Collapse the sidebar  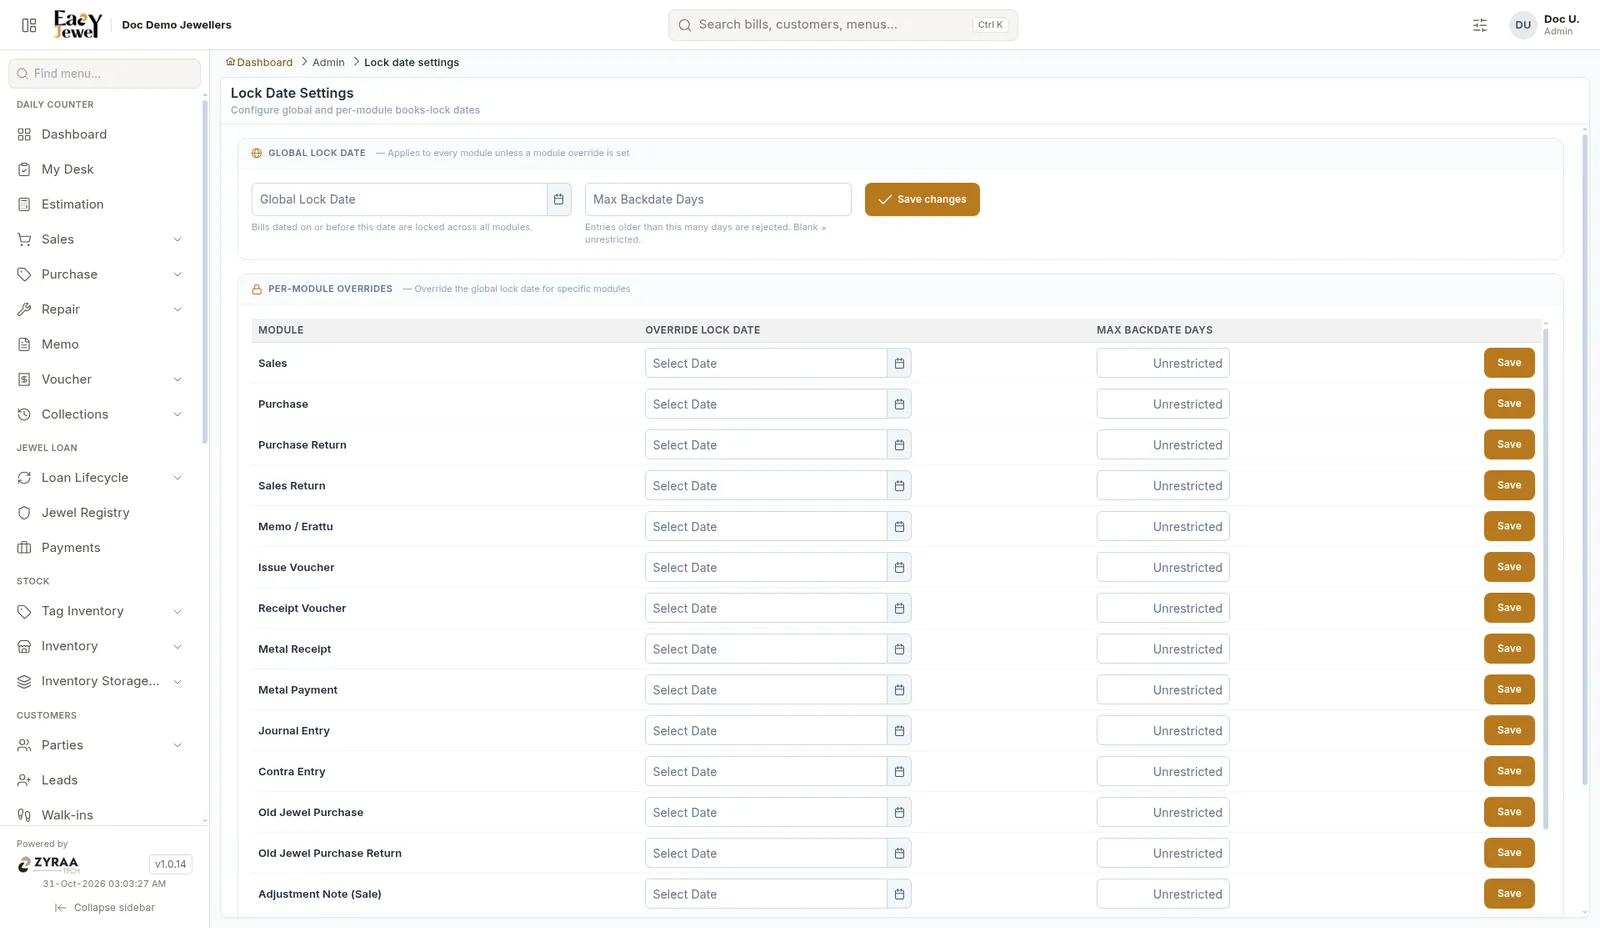pos(105,908)
